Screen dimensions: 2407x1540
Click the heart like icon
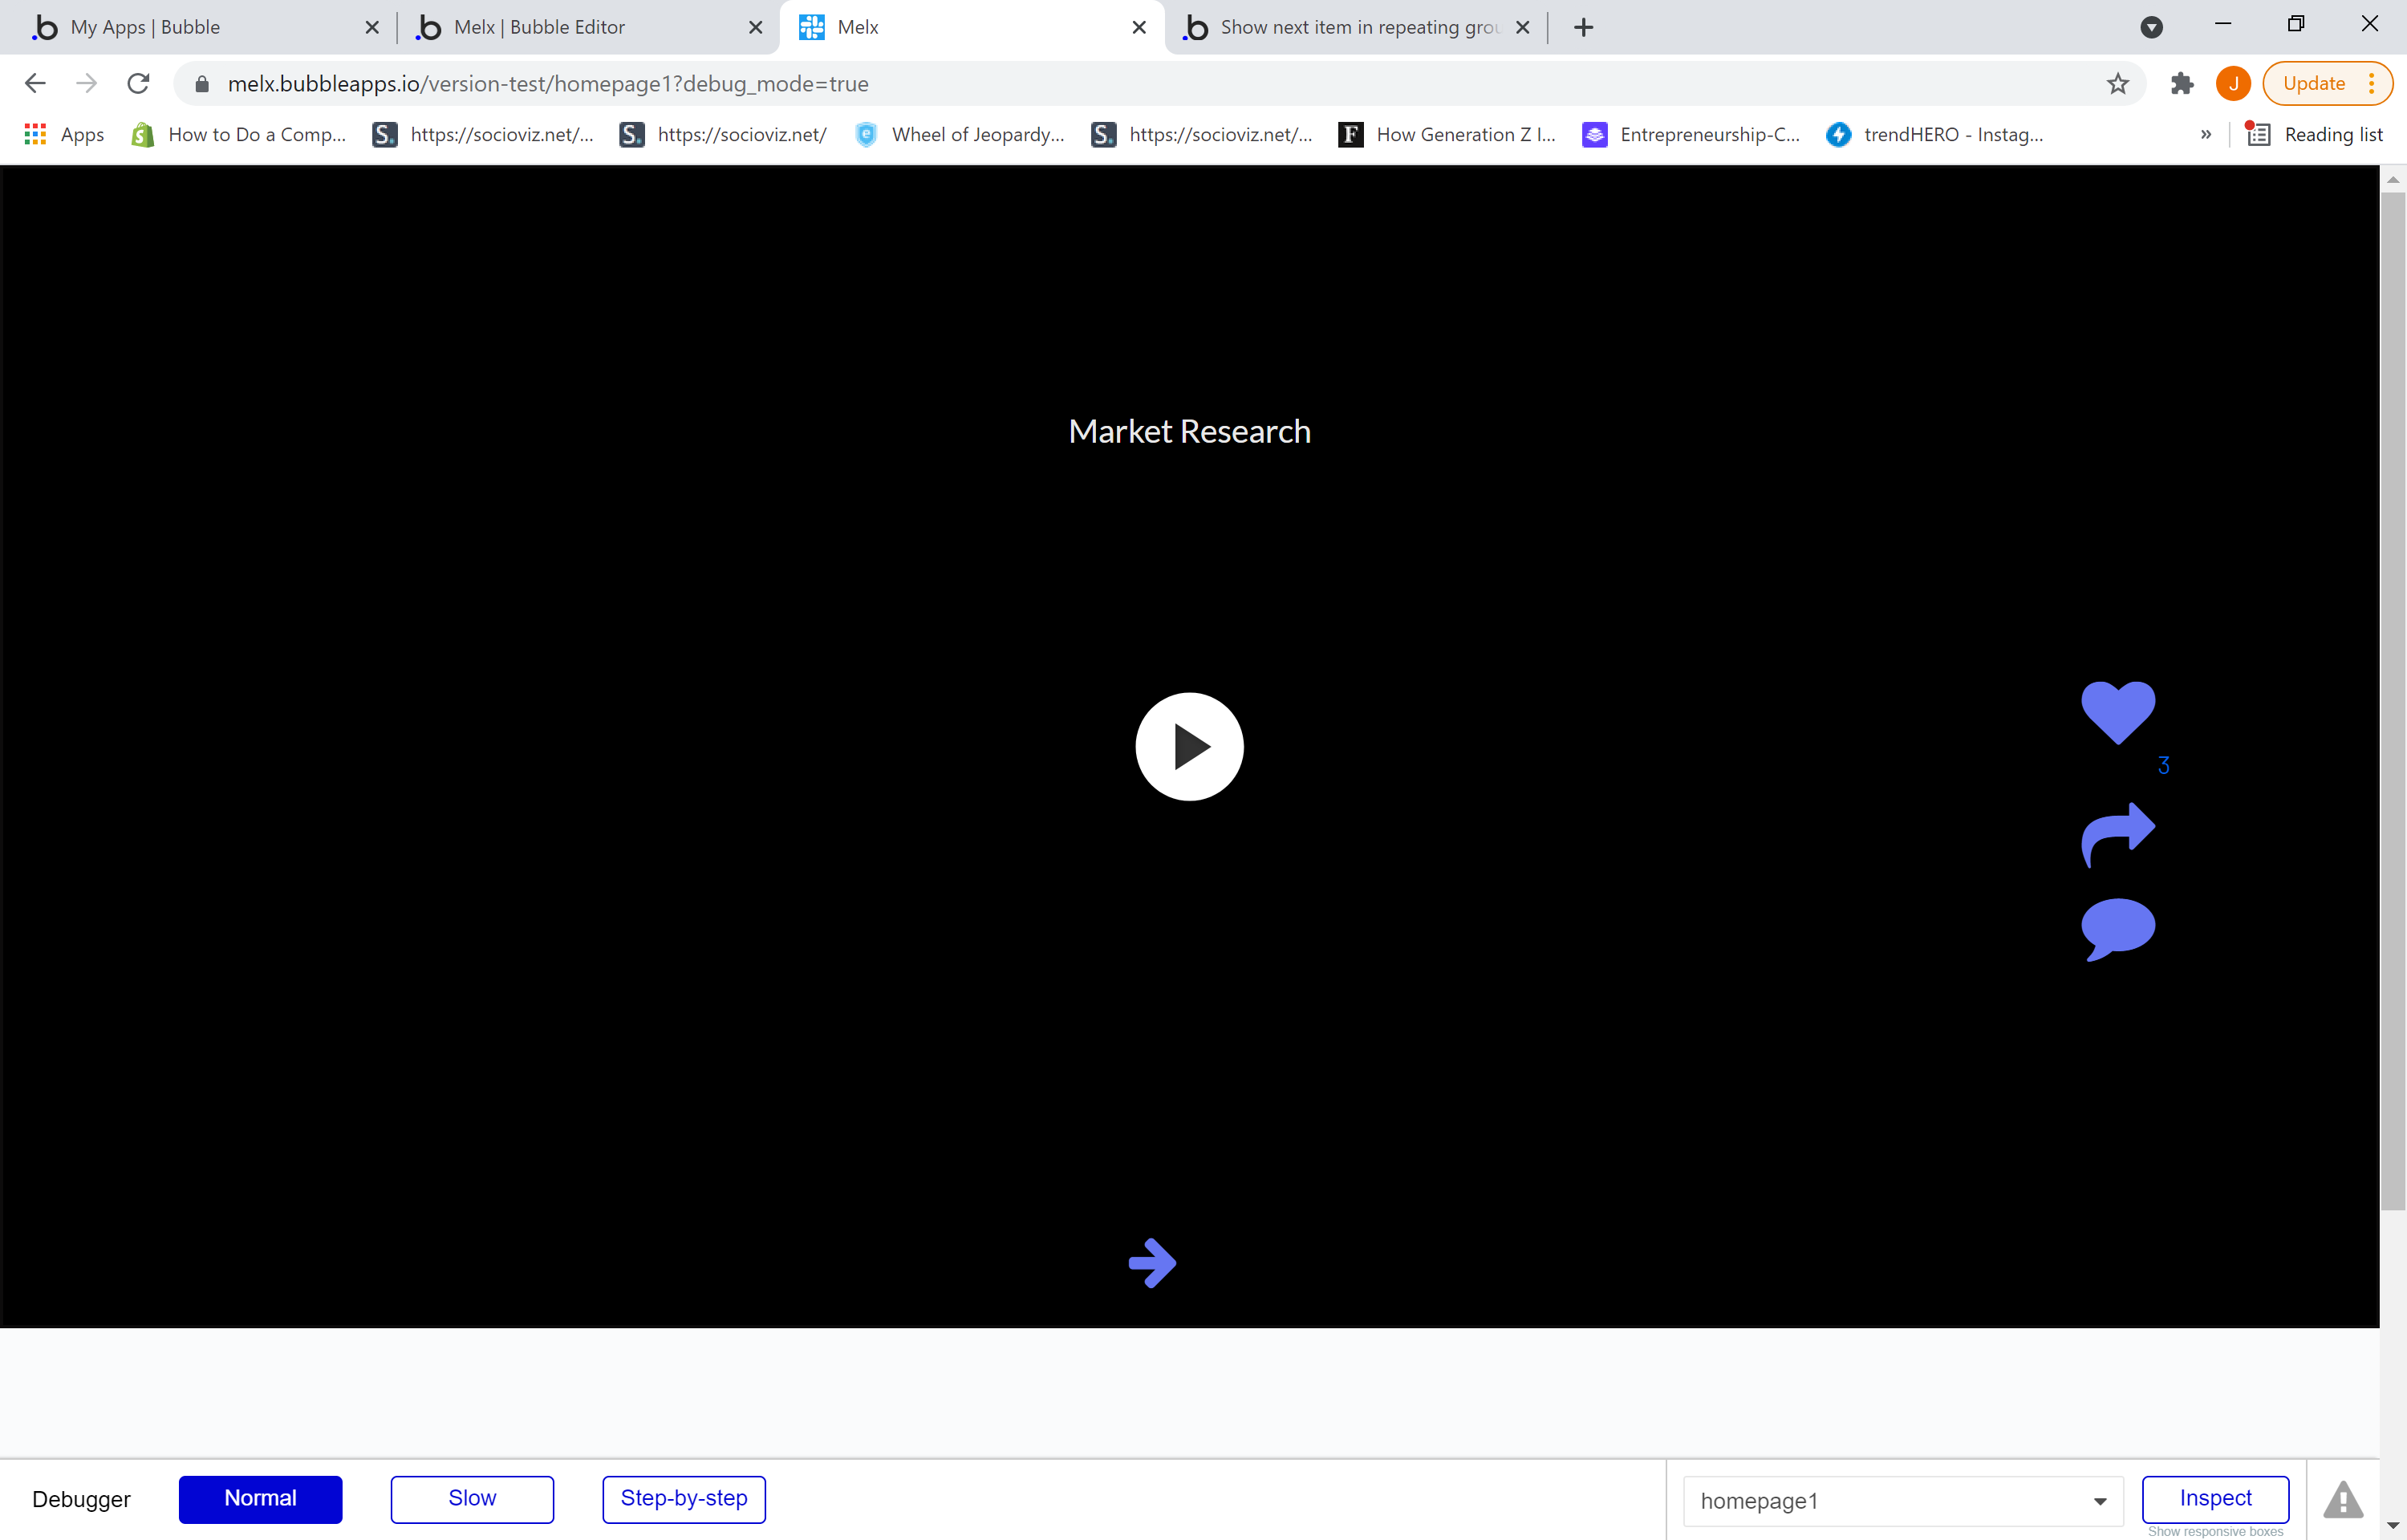click(x=2117, y=711)
